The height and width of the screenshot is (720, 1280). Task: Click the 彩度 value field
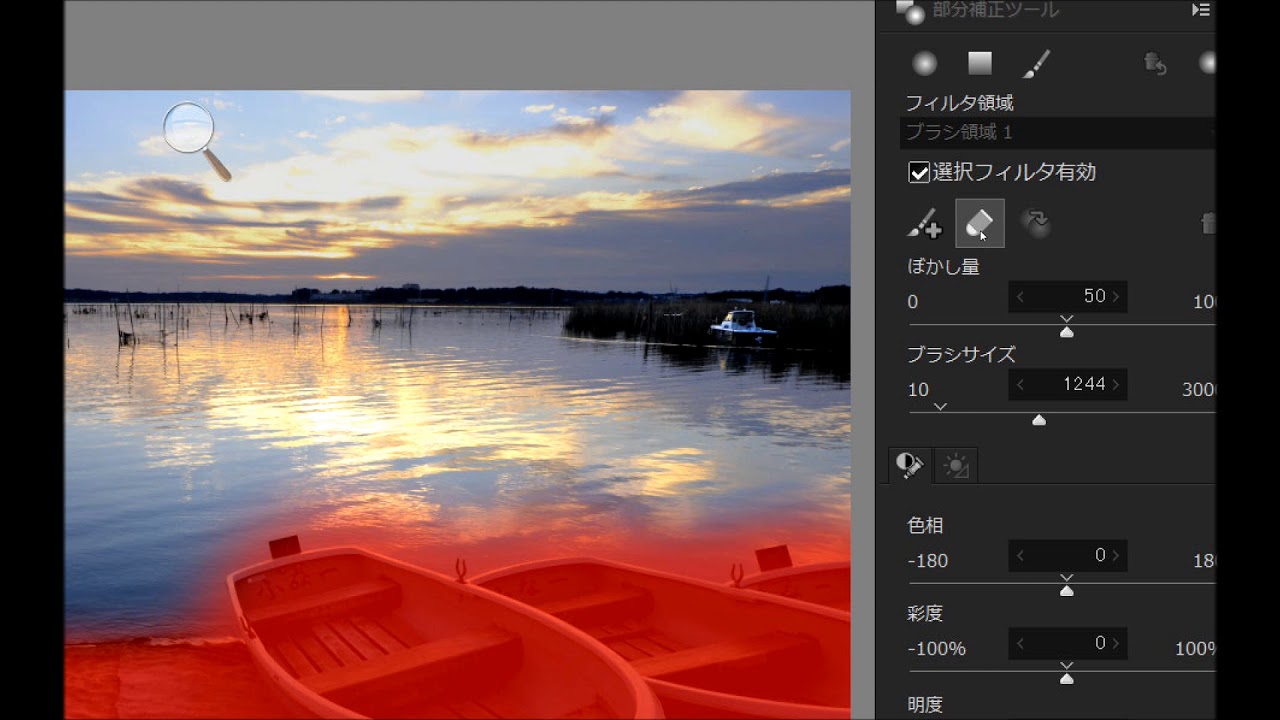(1068, 644)
